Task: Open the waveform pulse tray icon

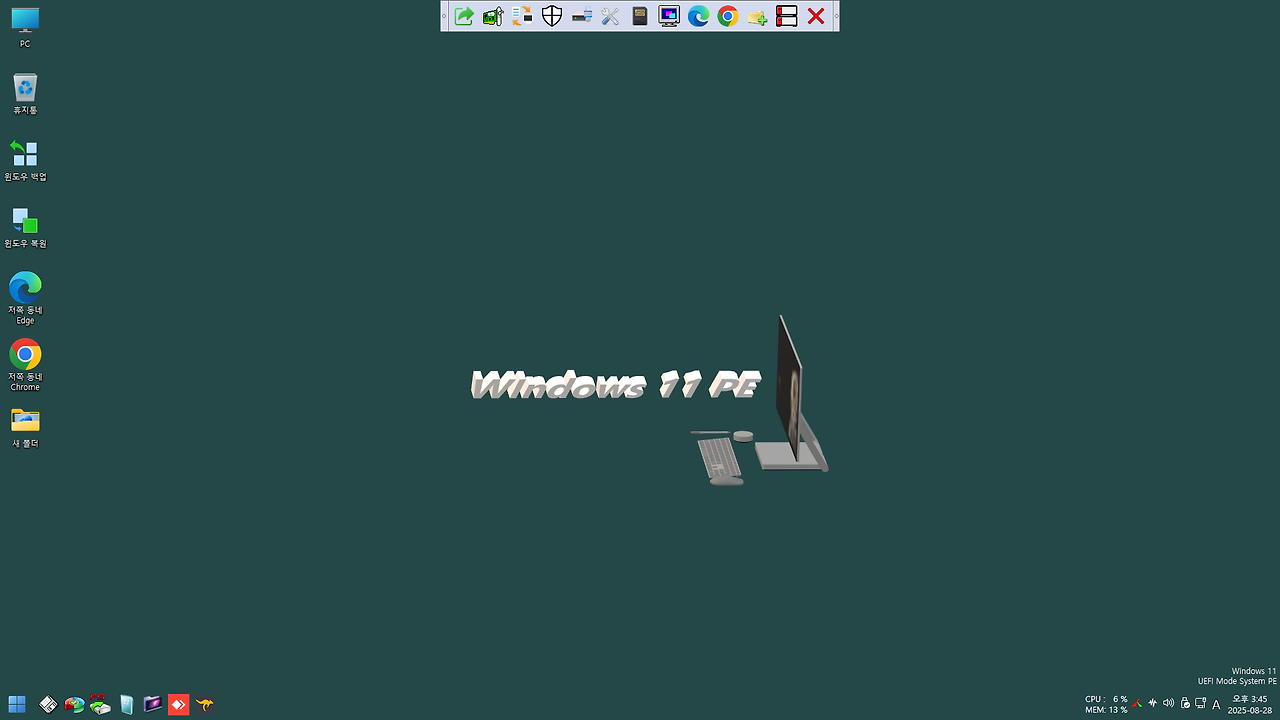Action: tap(1153, 703)
